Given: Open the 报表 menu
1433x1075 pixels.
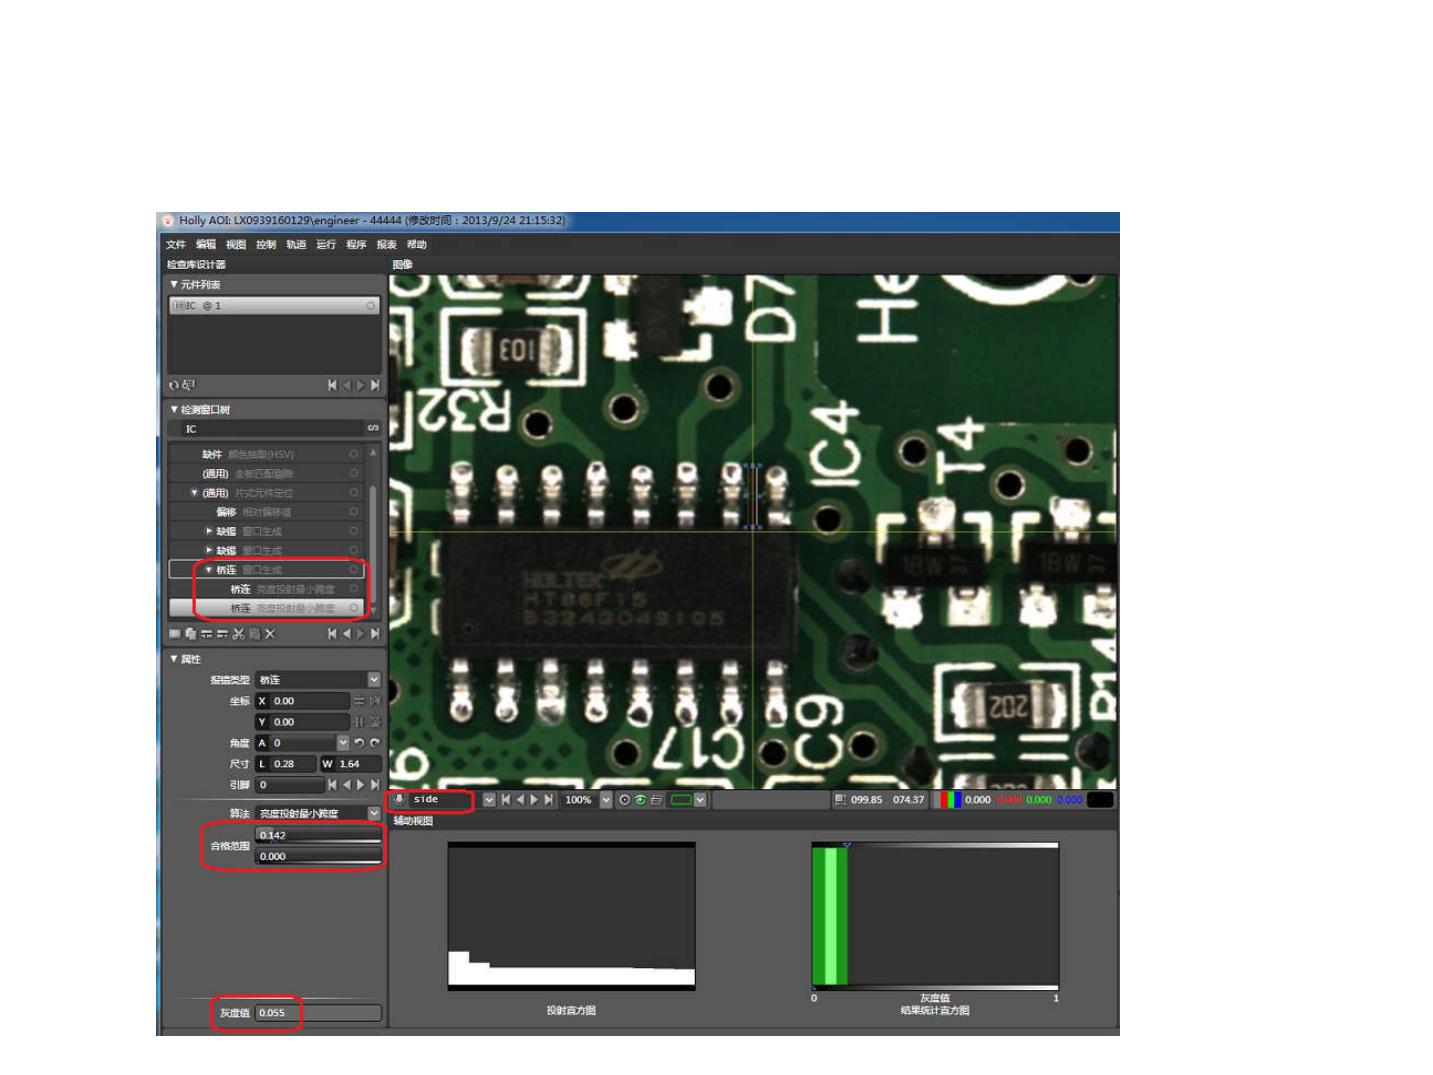Looking at the screenshot, I should click(x=386, y=244).
